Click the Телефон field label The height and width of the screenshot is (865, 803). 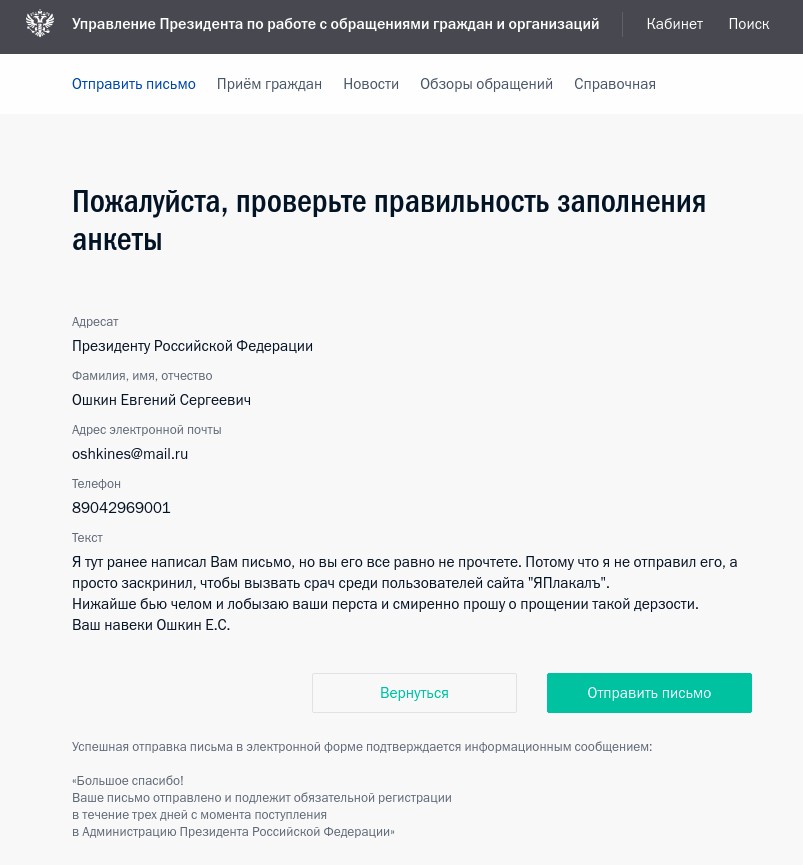(96, 484)
